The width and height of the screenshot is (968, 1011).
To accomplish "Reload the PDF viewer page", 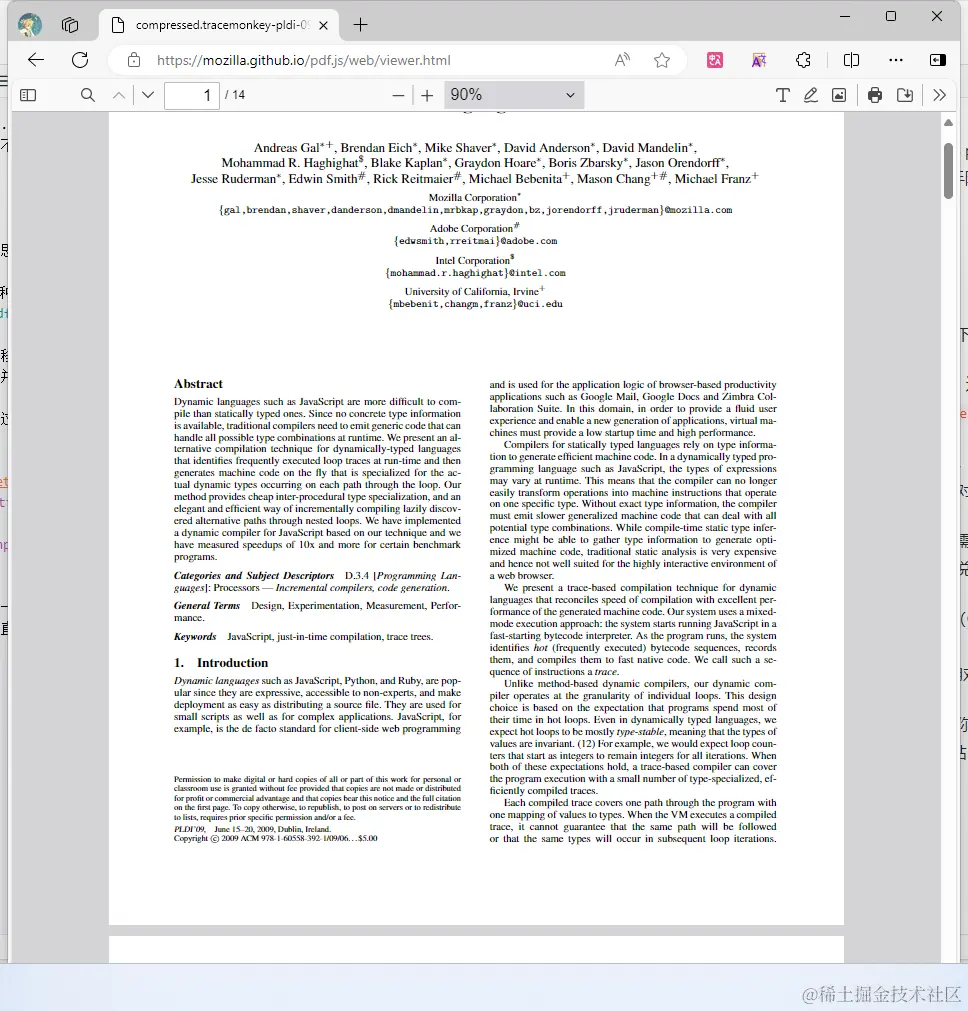I will point(80,60).
